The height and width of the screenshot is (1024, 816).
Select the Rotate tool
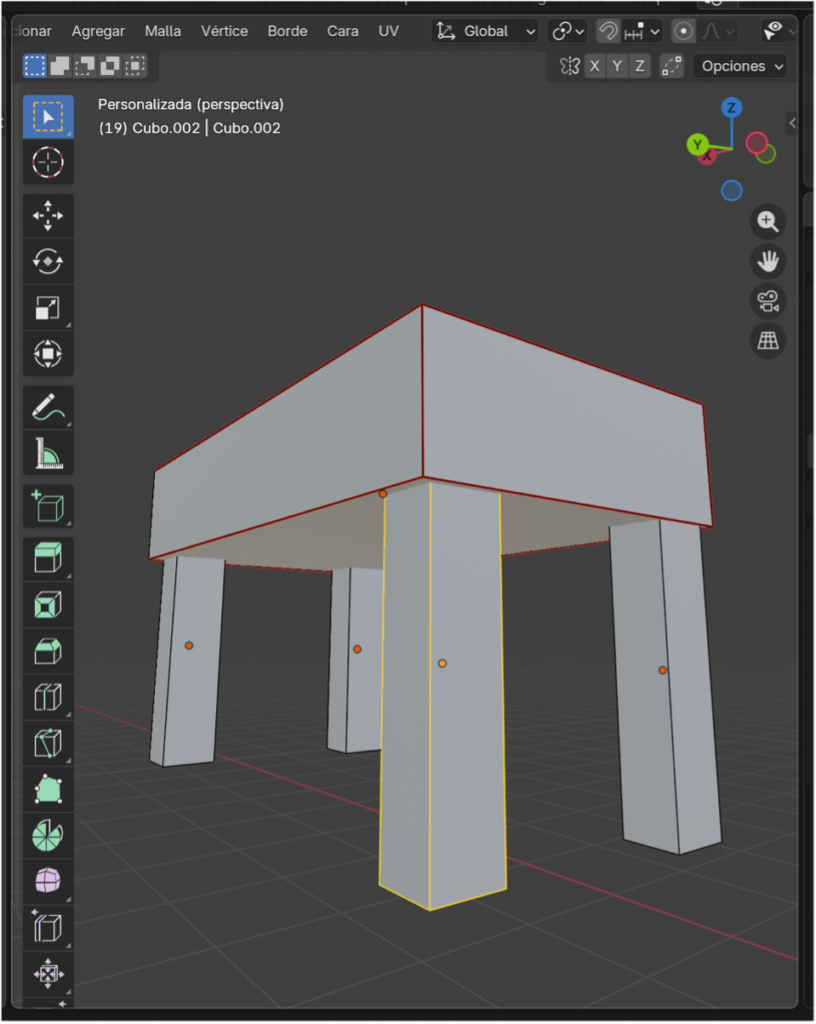click(x=48, y=262)
